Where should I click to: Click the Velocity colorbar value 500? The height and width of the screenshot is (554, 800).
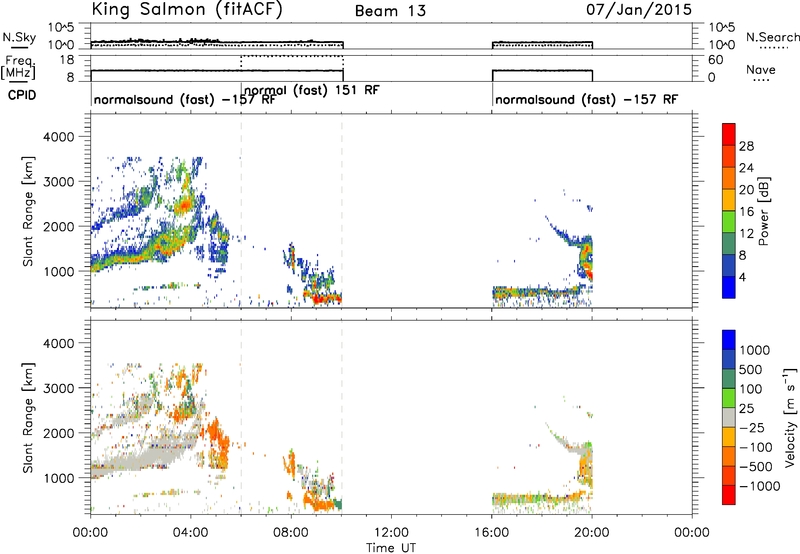753,370
